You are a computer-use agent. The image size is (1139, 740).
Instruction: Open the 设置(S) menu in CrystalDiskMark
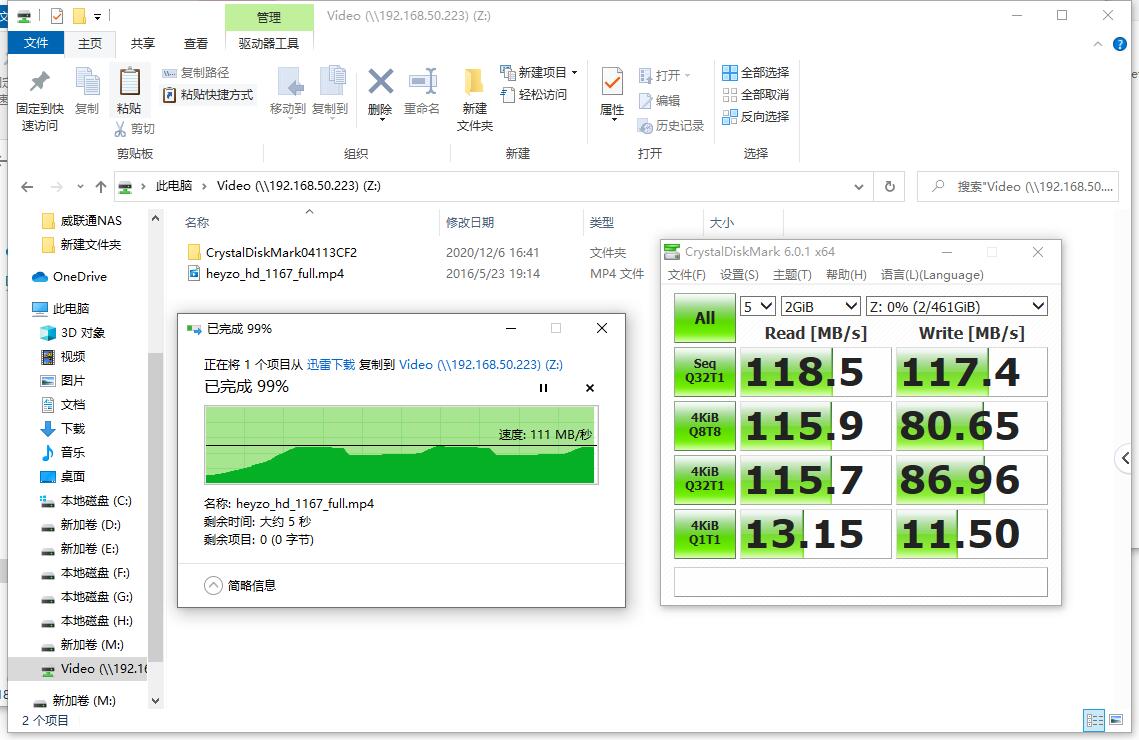737,275
